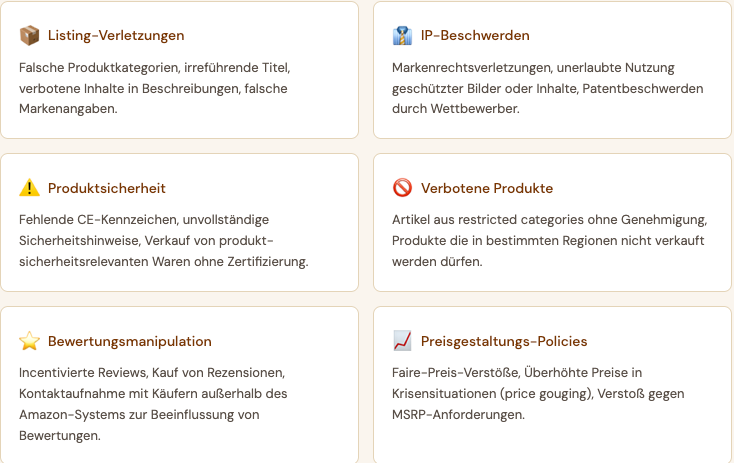Click the description text about falsche Produktkategorien

(x=155, y=88)
